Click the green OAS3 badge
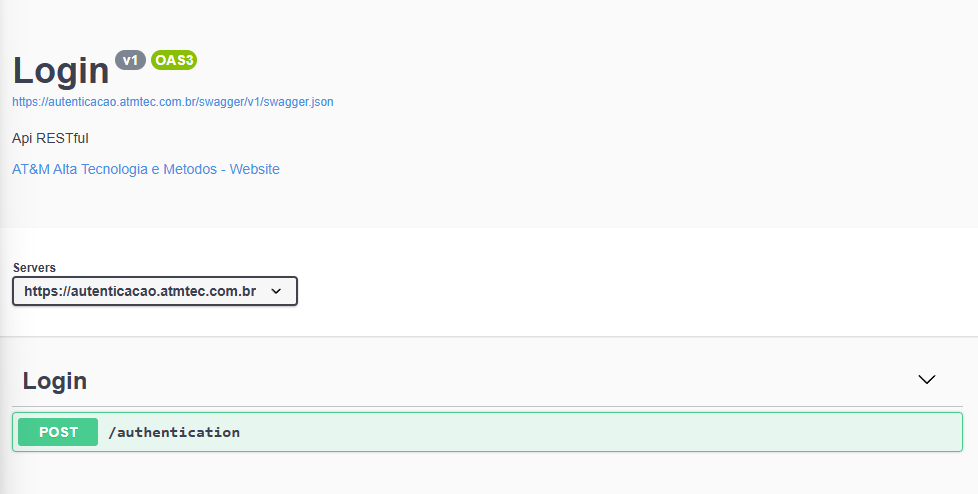This screenshot has width=978, height=494. tap(174, 60)
